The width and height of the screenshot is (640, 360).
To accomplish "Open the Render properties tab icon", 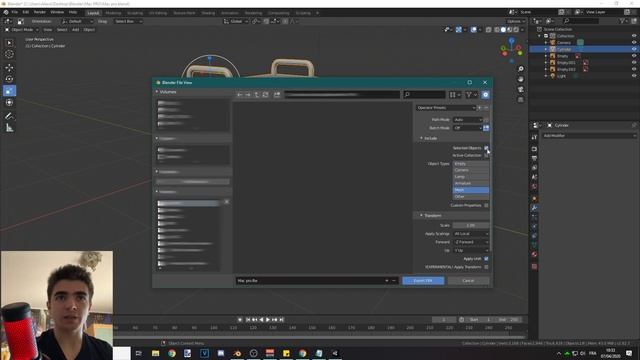I will [534, 149].
